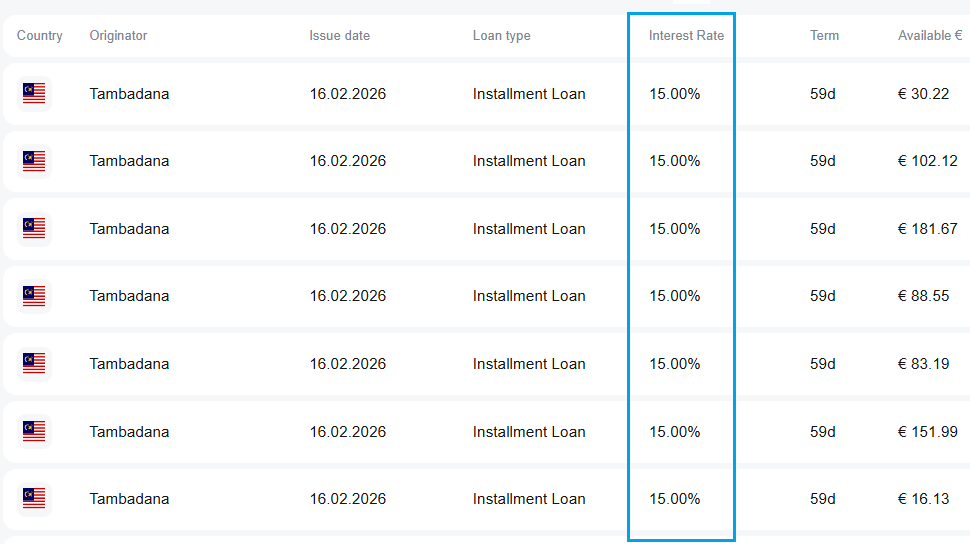Open Tambadana originator in the € 16.13 row
Image resolution: width=970 pixels, height=552 pixels.
click(x=129, y=499)
